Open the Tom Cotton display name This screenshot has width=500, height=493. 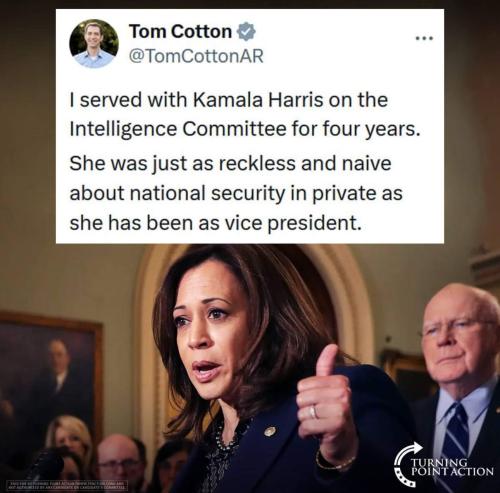click(180, 32)
